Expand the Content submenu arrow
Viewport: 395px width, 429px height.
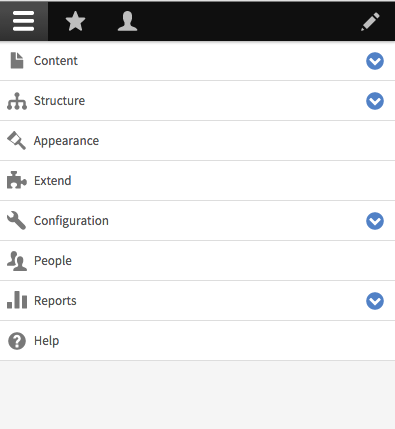tap(375, 61)
